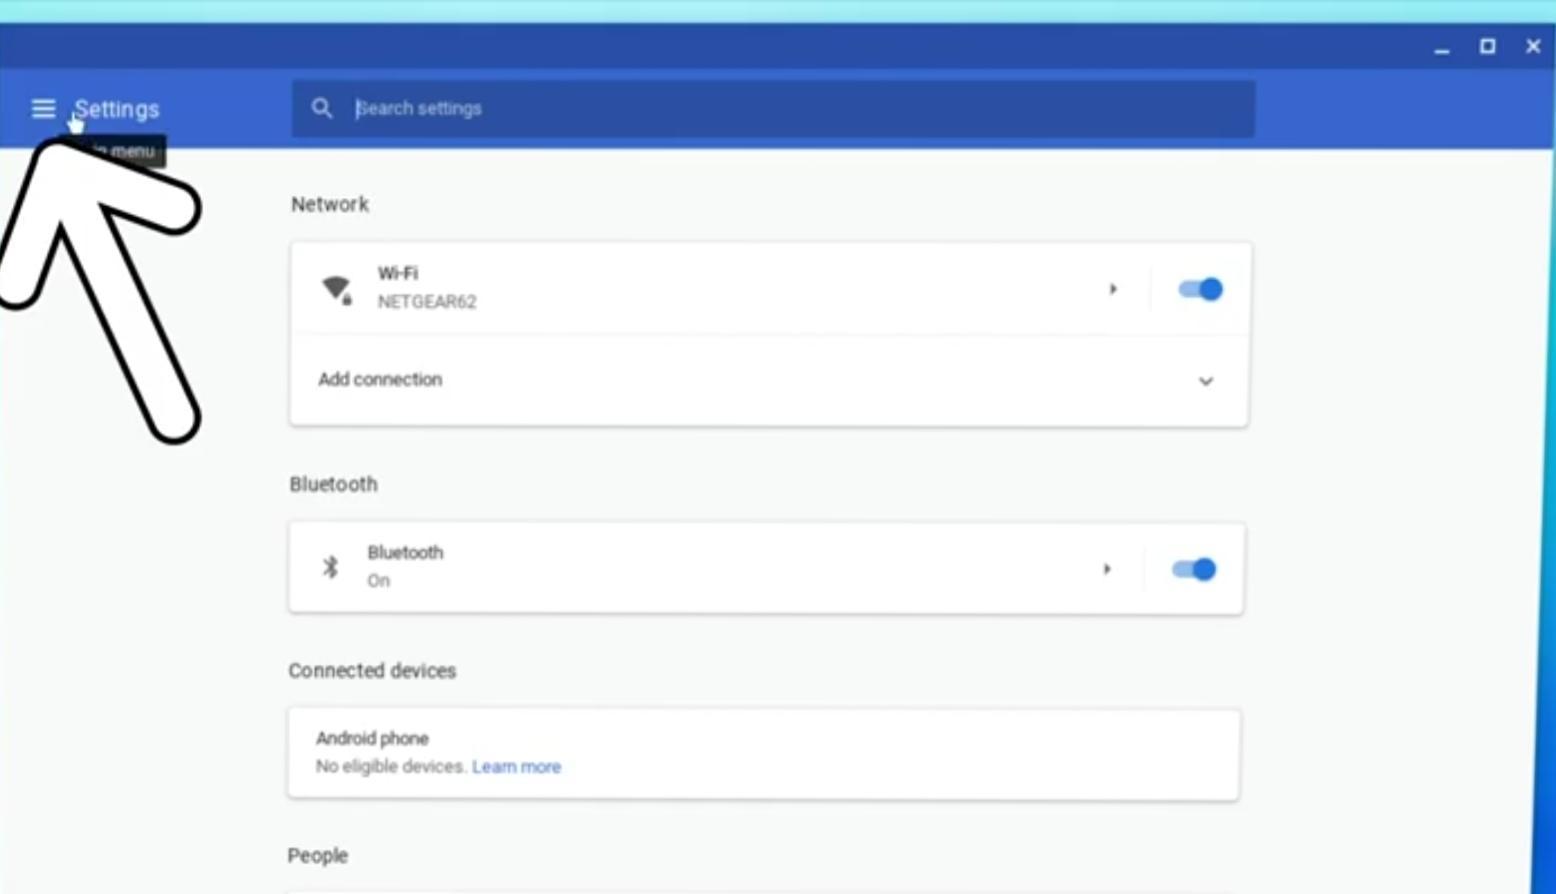Viewport: 1556px width, 894px height.
Task: Open Bluetooth device list arrow
Action: pos(1107,569)
